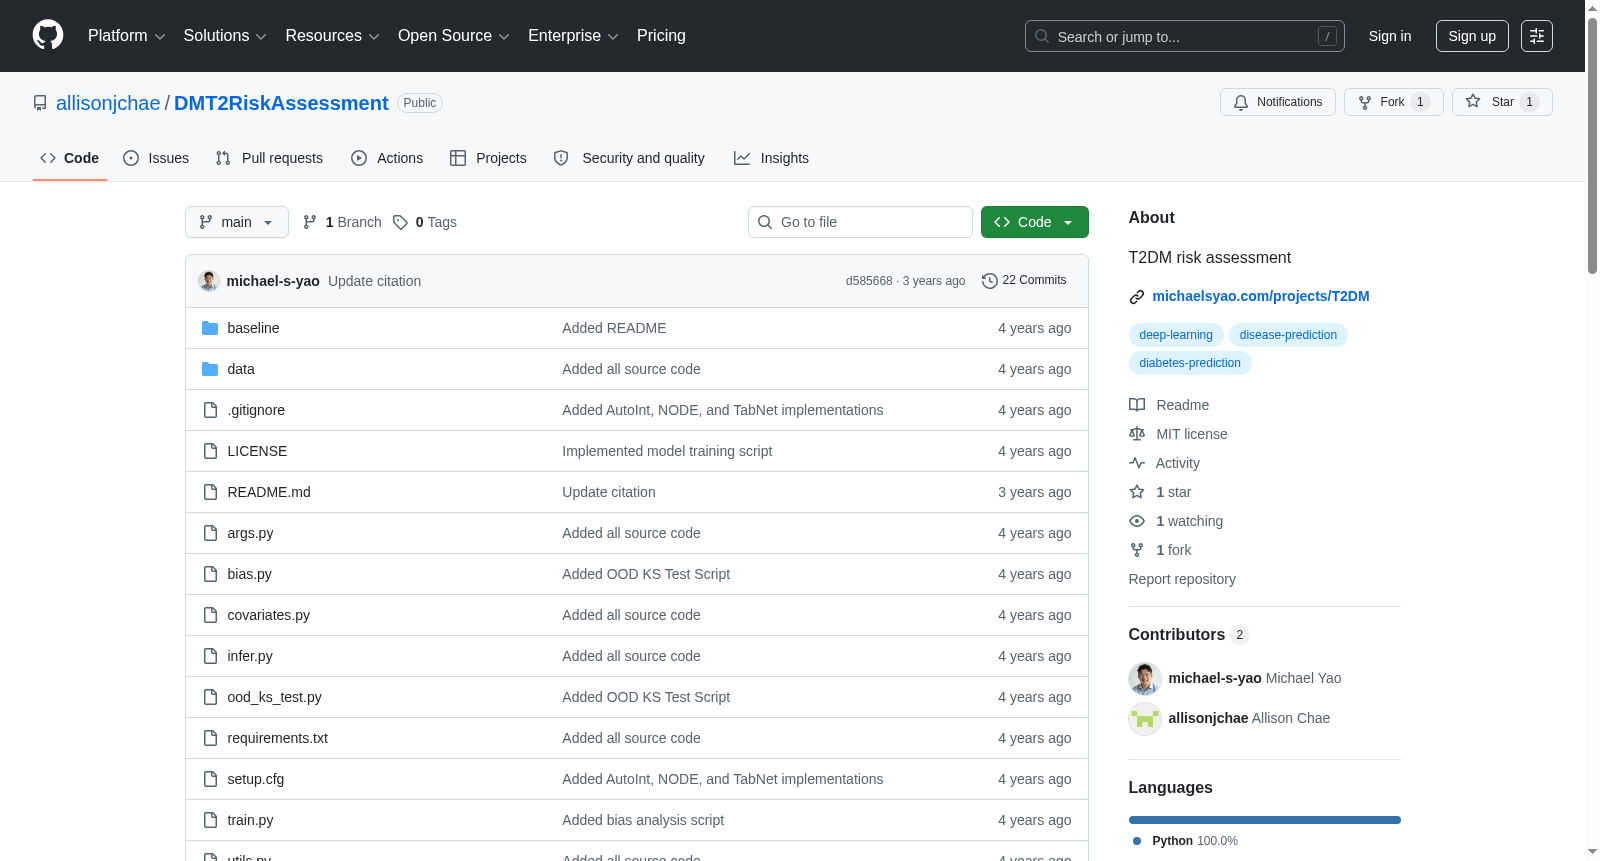This screenshot has width=1600, height=861.
Task: Switch to the Actions tab
Action: click(x=387, y=158)
